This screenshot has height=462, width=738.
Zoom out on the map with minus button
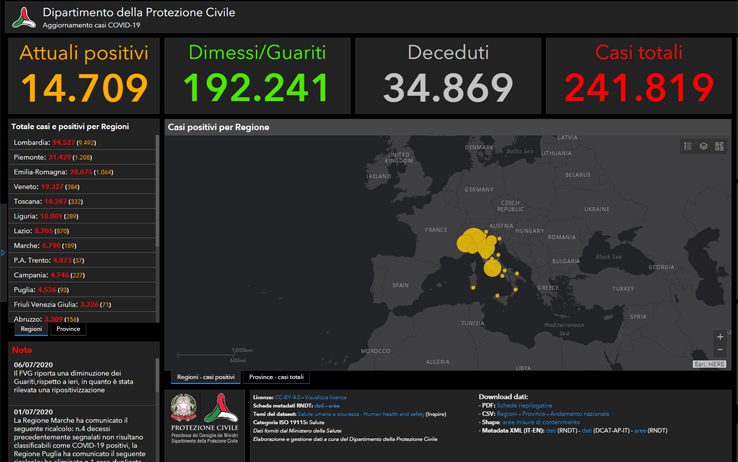[x=720, y=352]
